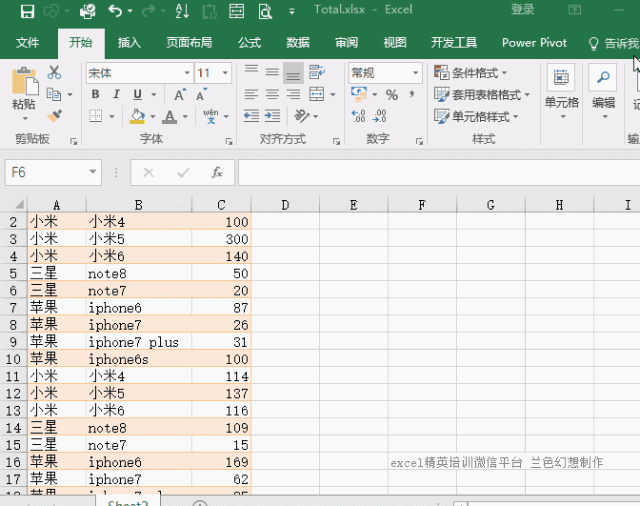Select cell containing iphone7 plus
The height and width of the screenshot is (506, 640).
139,342
